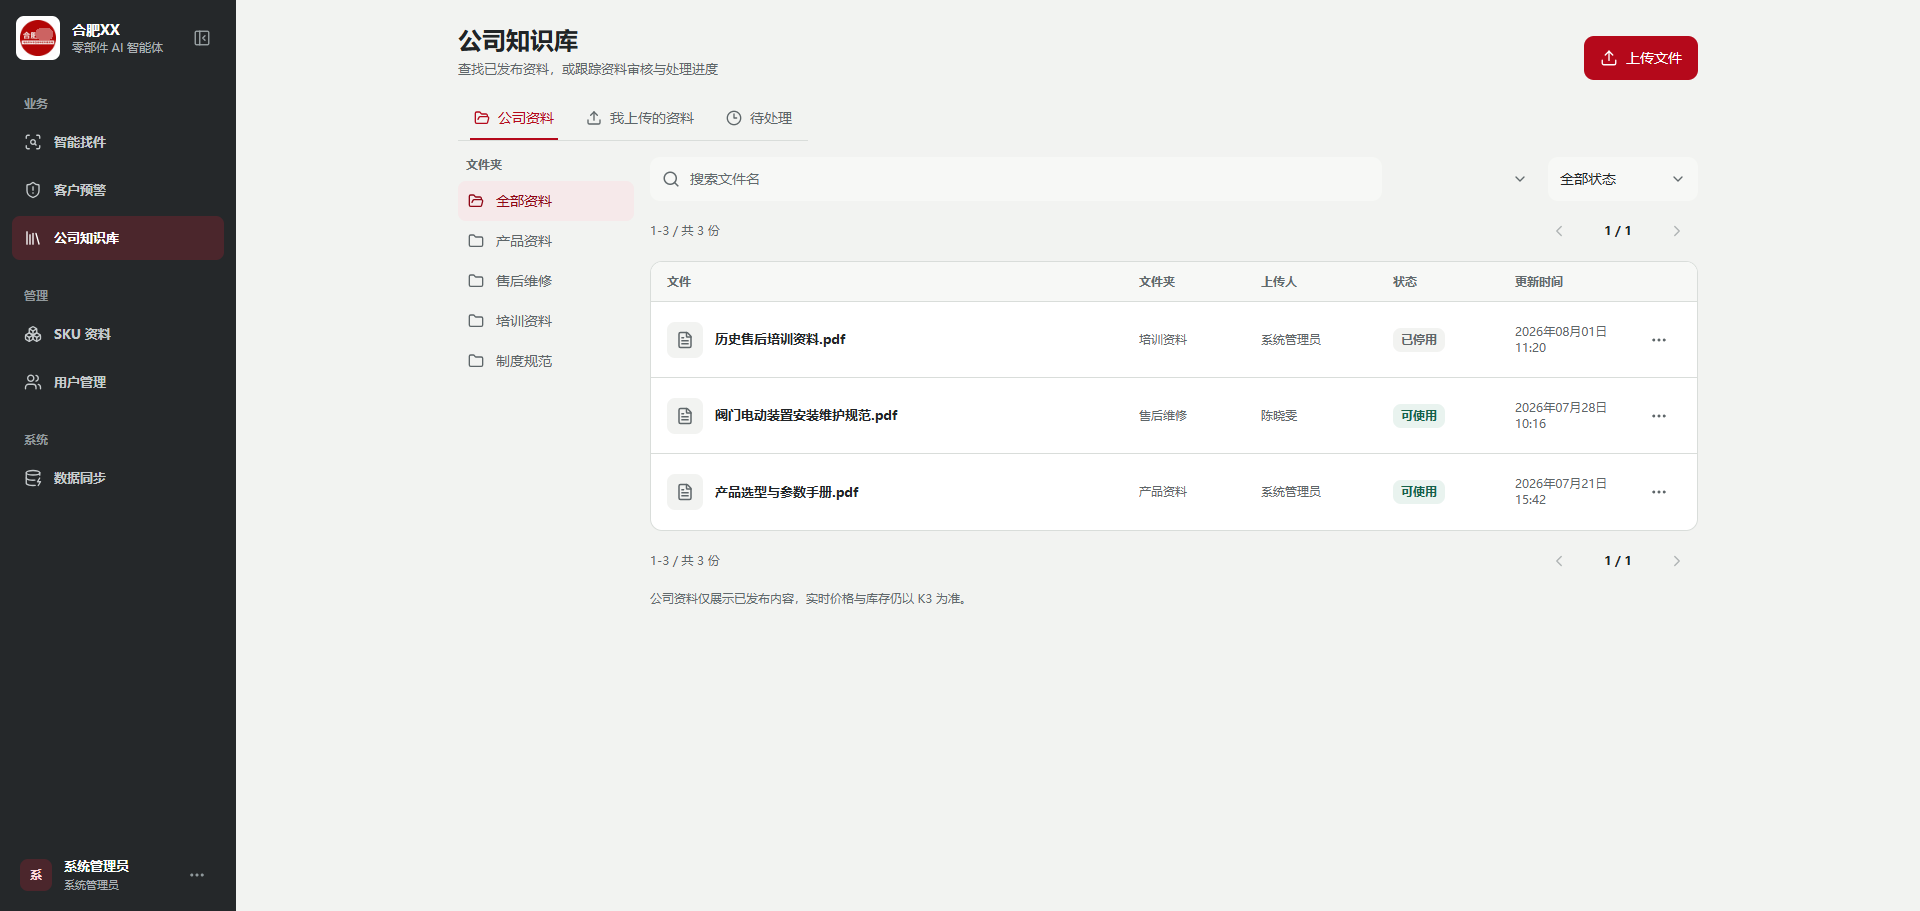Select 售后维修 folder
The image size is (1920, 911).
click(x=546, y=281)
